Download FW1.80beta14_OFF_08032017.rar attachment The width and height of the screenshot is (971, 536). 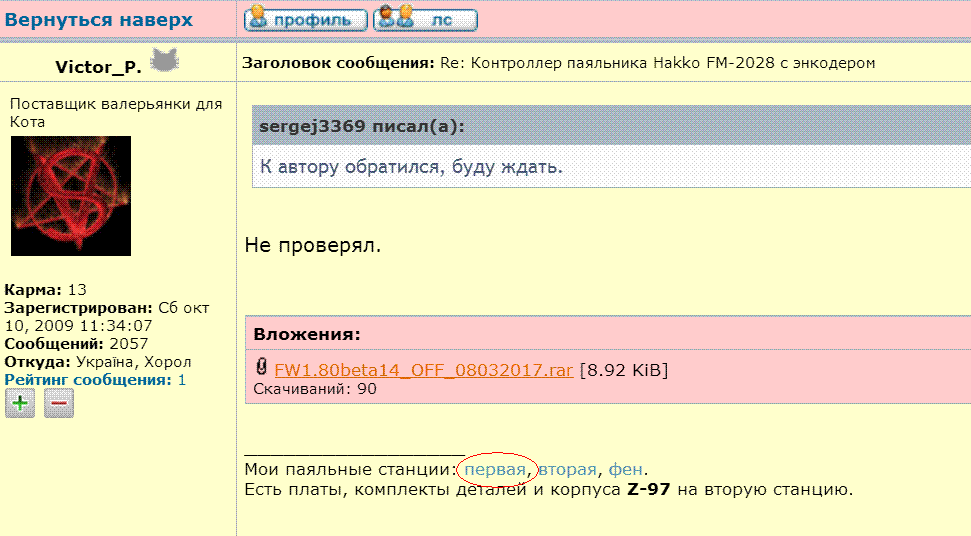click(423, 370)
